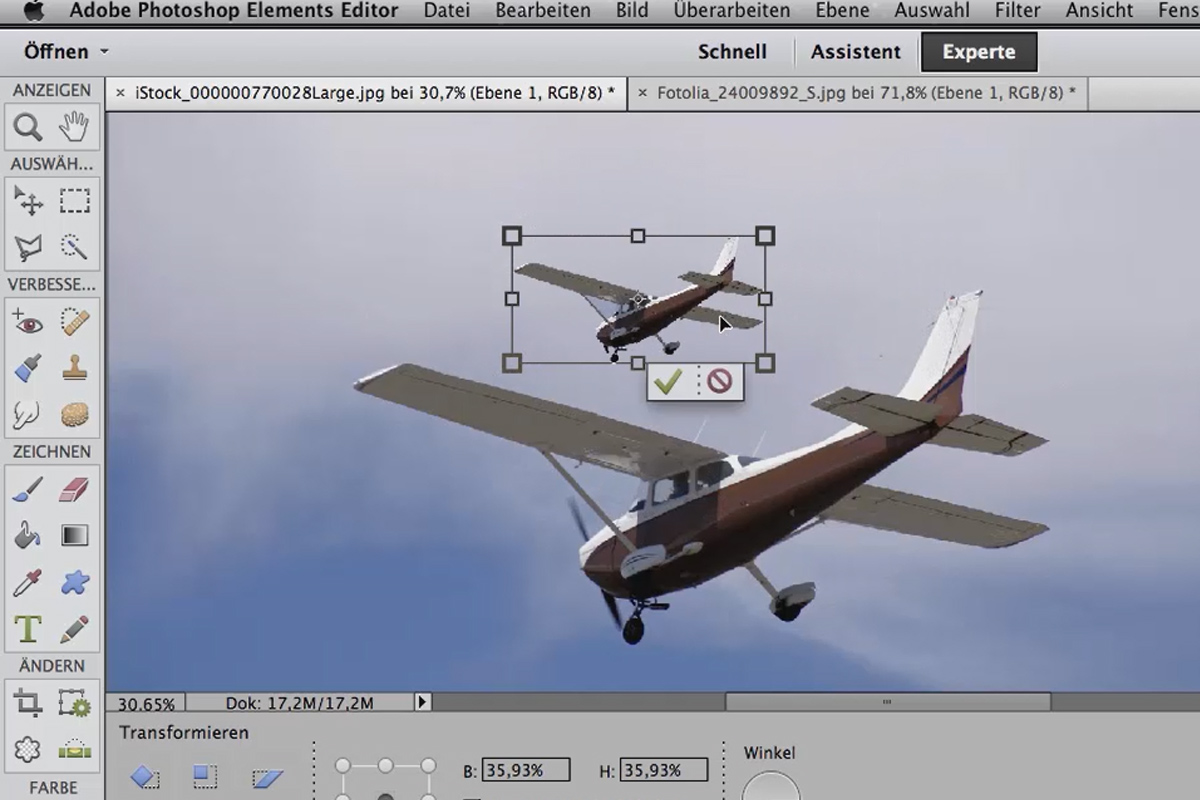Click the H height percentage field
The image size is (1200, 800).
[664, 770]
